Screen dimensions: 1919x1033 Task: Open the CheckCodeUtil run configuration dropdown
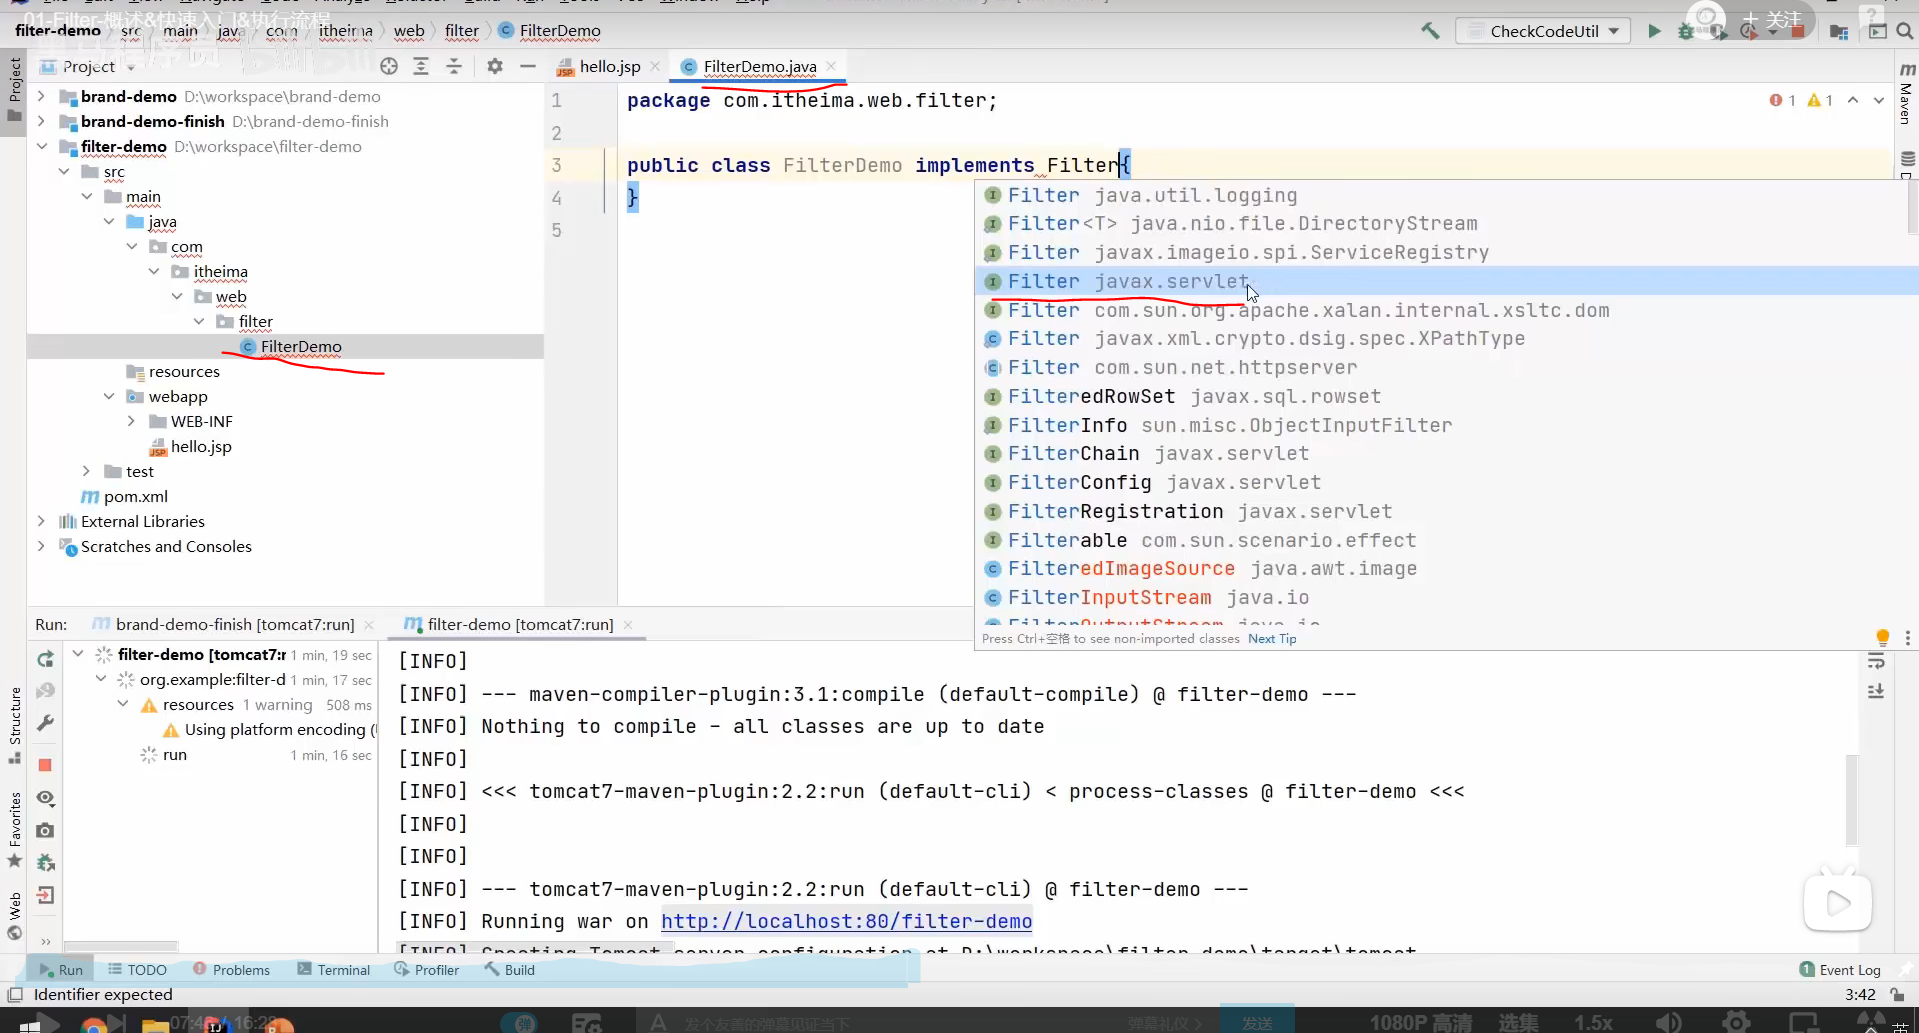point(1543,31)
